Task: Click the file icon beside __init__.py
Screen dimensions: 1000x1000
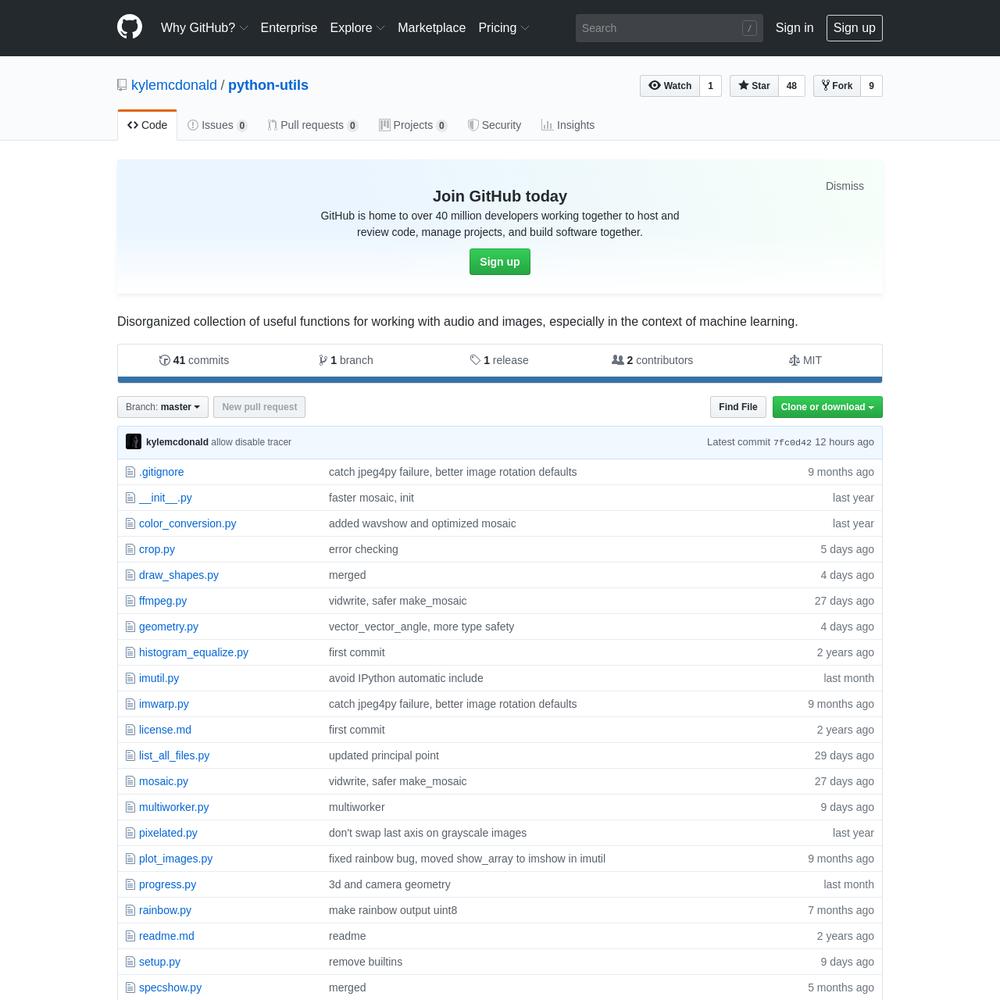Action: 130,497
